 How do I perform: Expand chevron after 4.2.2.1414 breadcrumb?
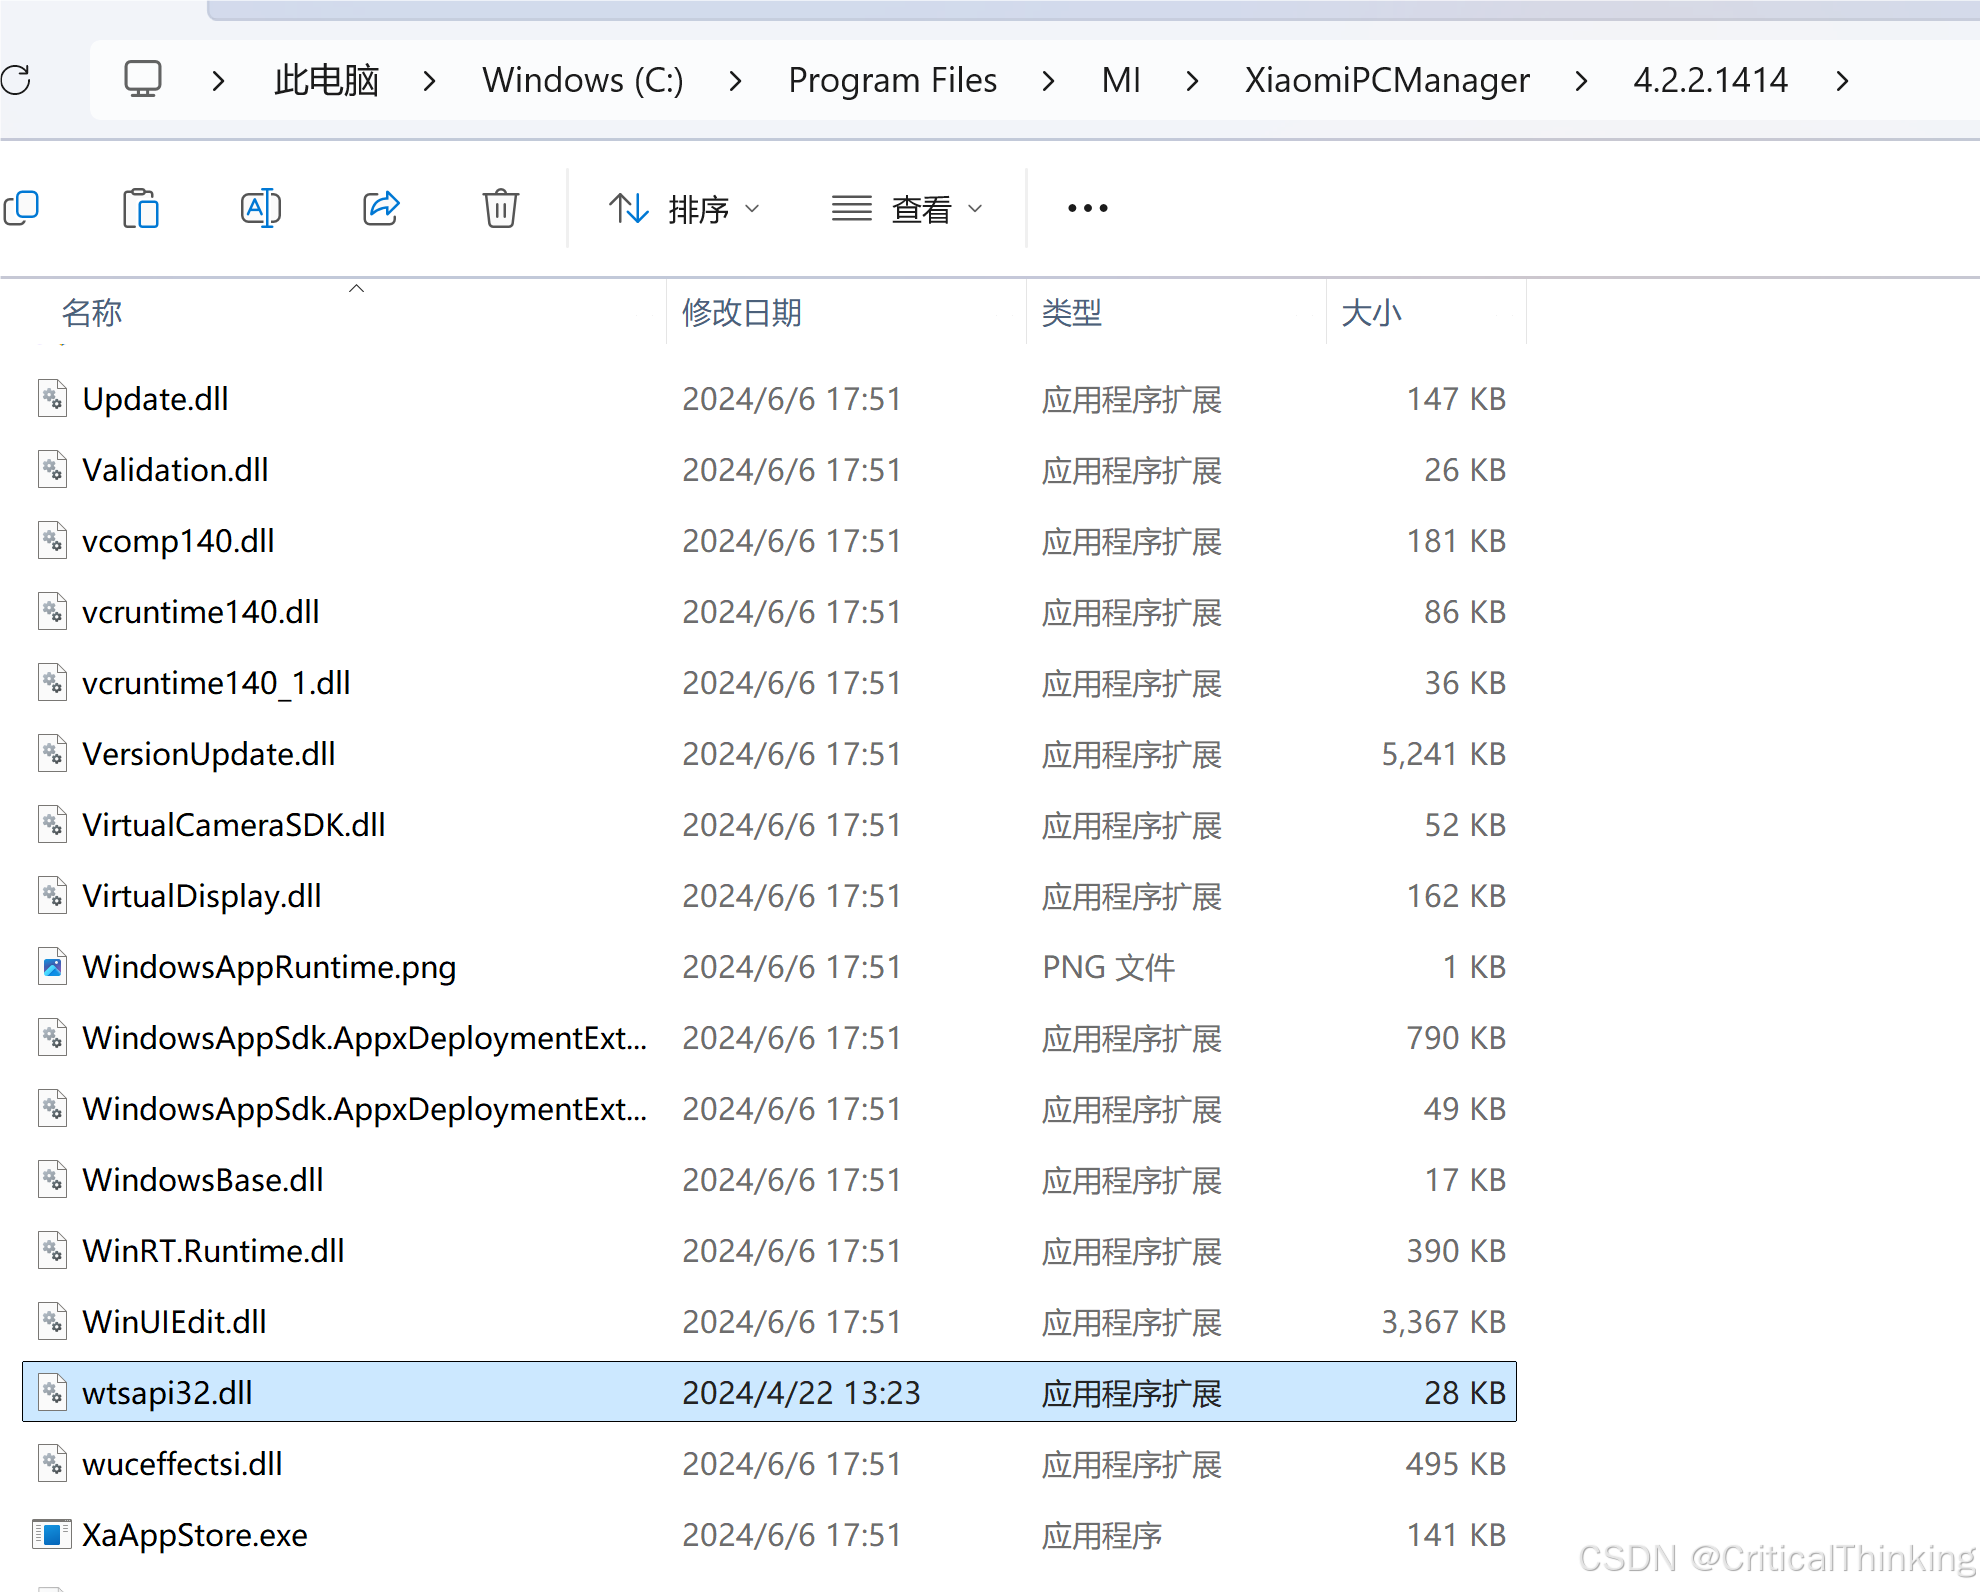1842,80
